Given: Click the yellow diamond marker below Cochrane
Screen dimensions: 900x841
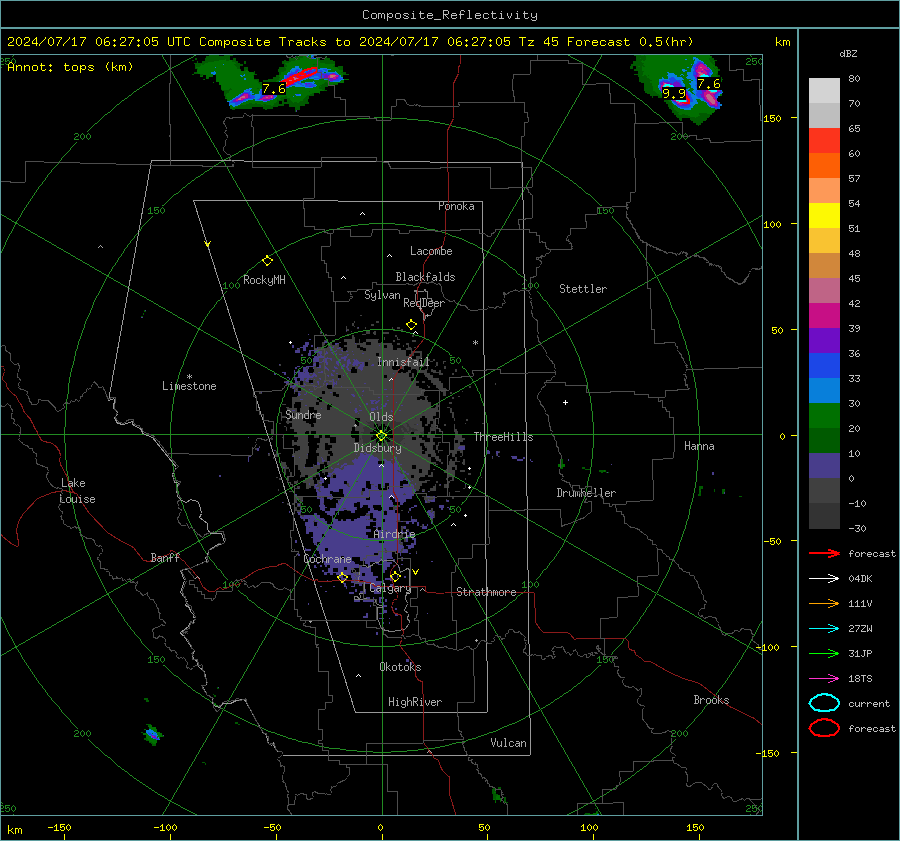Looking at the screenshot, I should tap(343, 577).
